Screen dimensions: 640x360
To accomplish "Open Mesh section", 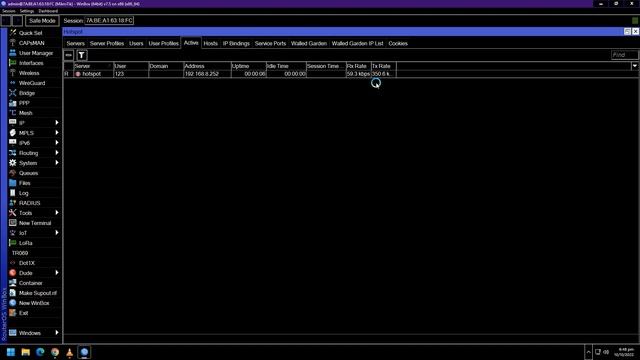I will click(x=25, y=113).
